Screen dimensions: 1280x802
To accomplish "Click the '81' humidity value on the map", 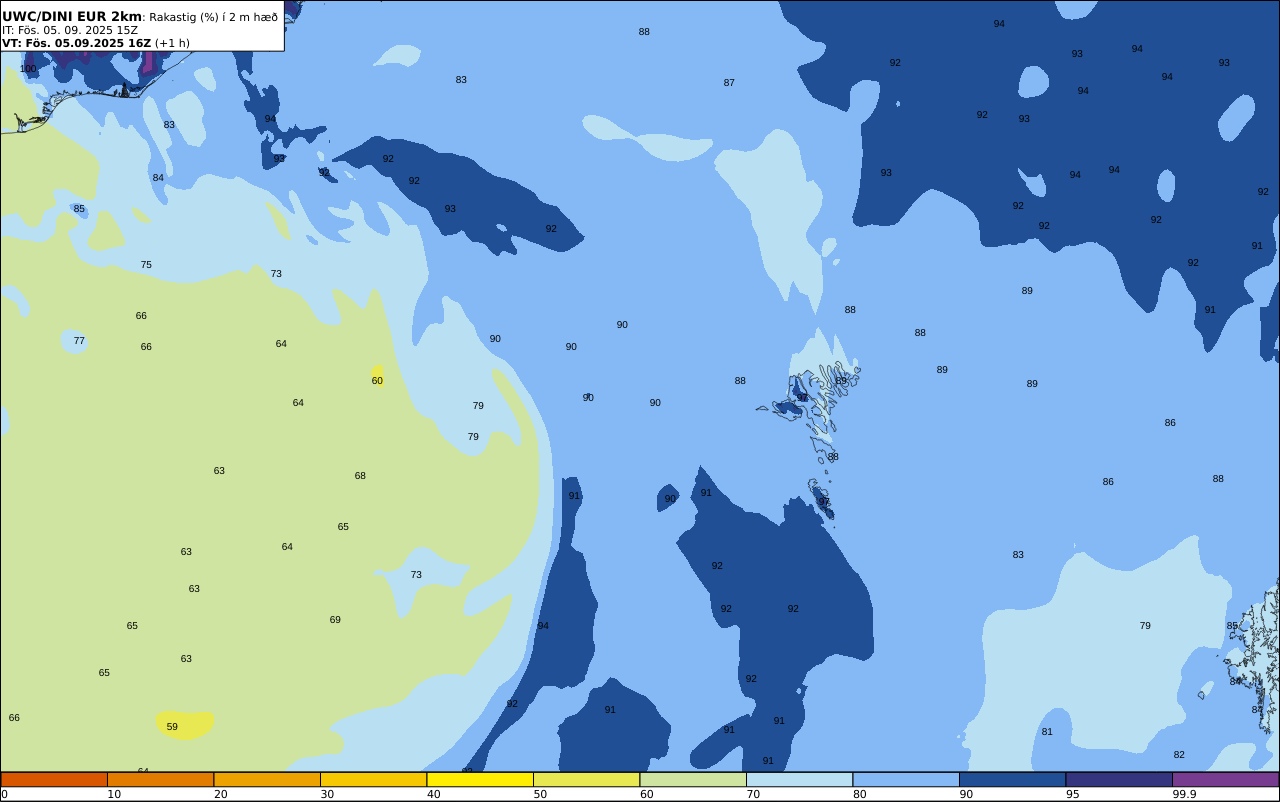I will [x=1047, y=732].
